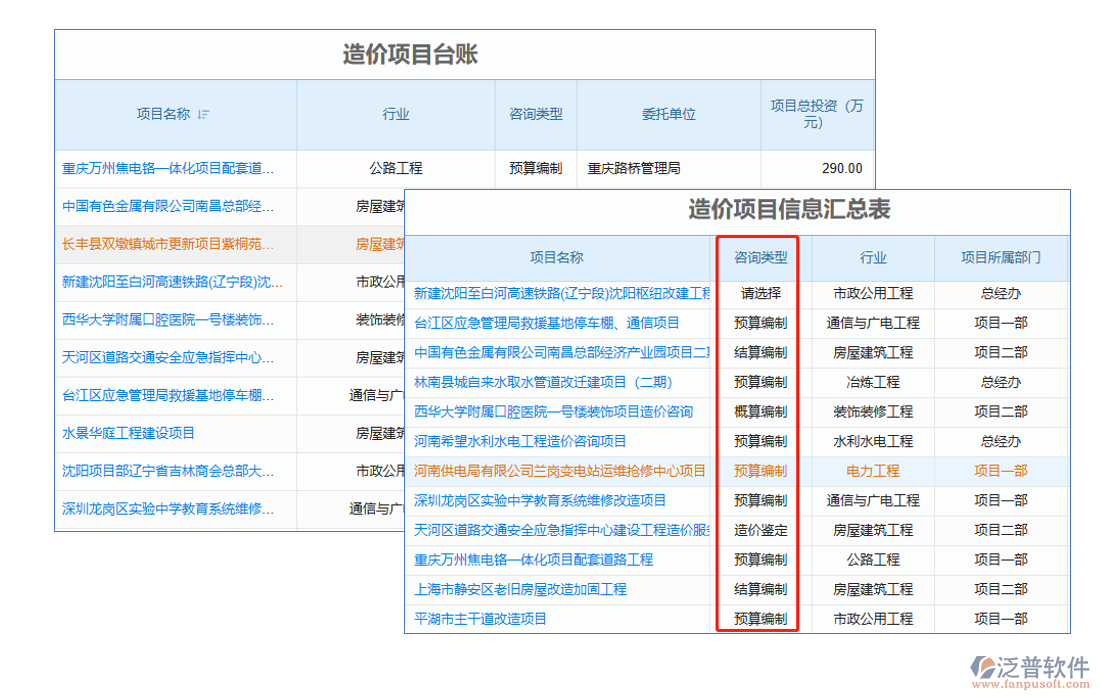Select 林南县城自来水取水管道改迁建项目（二期）link
Image resolution: width=1100 pixels, height=700 pixels.
(x=543, y=382)
